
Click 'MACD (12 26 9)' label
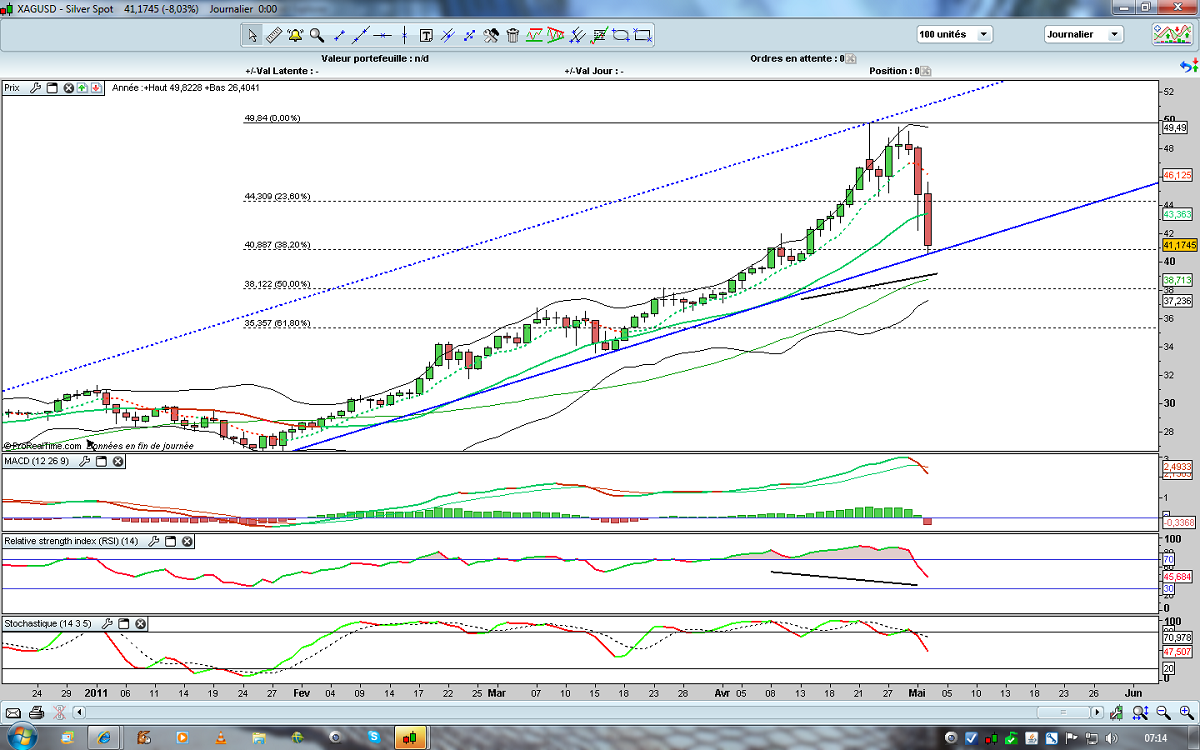click(x=38, y=461)
